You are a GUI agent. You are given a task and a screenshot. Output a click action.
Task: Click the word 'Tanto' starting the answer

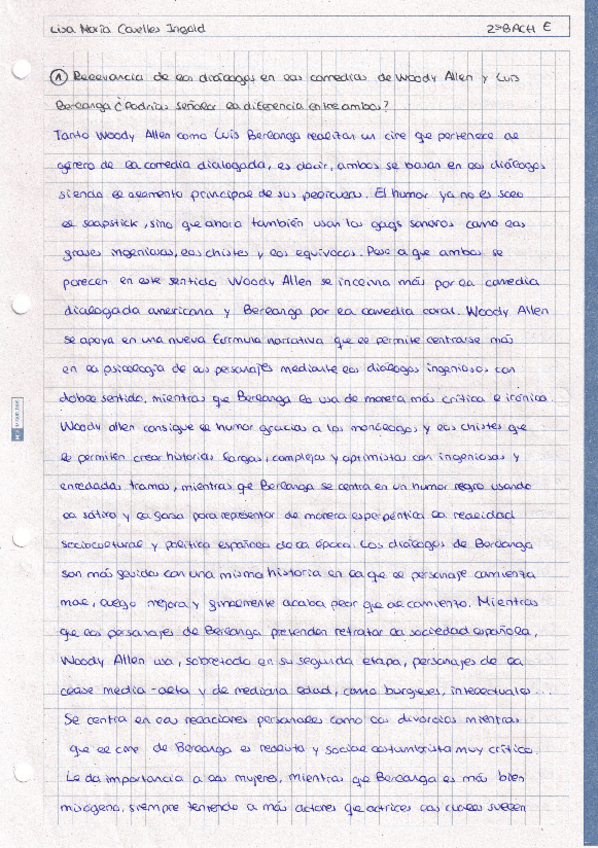(x=71, y=135)
